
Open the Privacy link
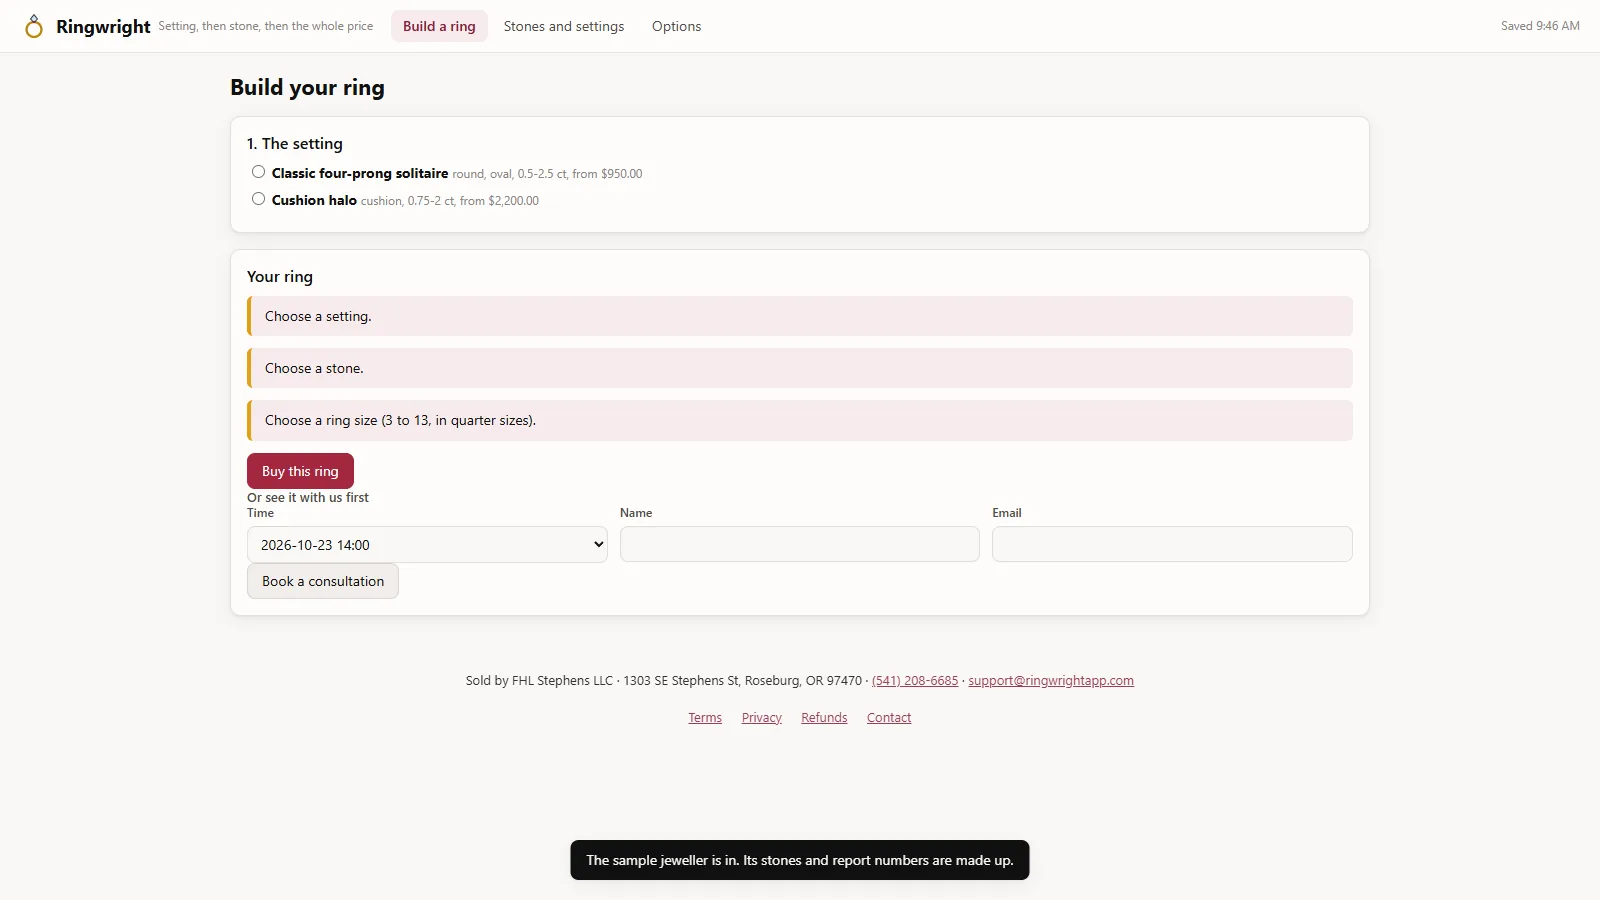click(x=762, y=718)
